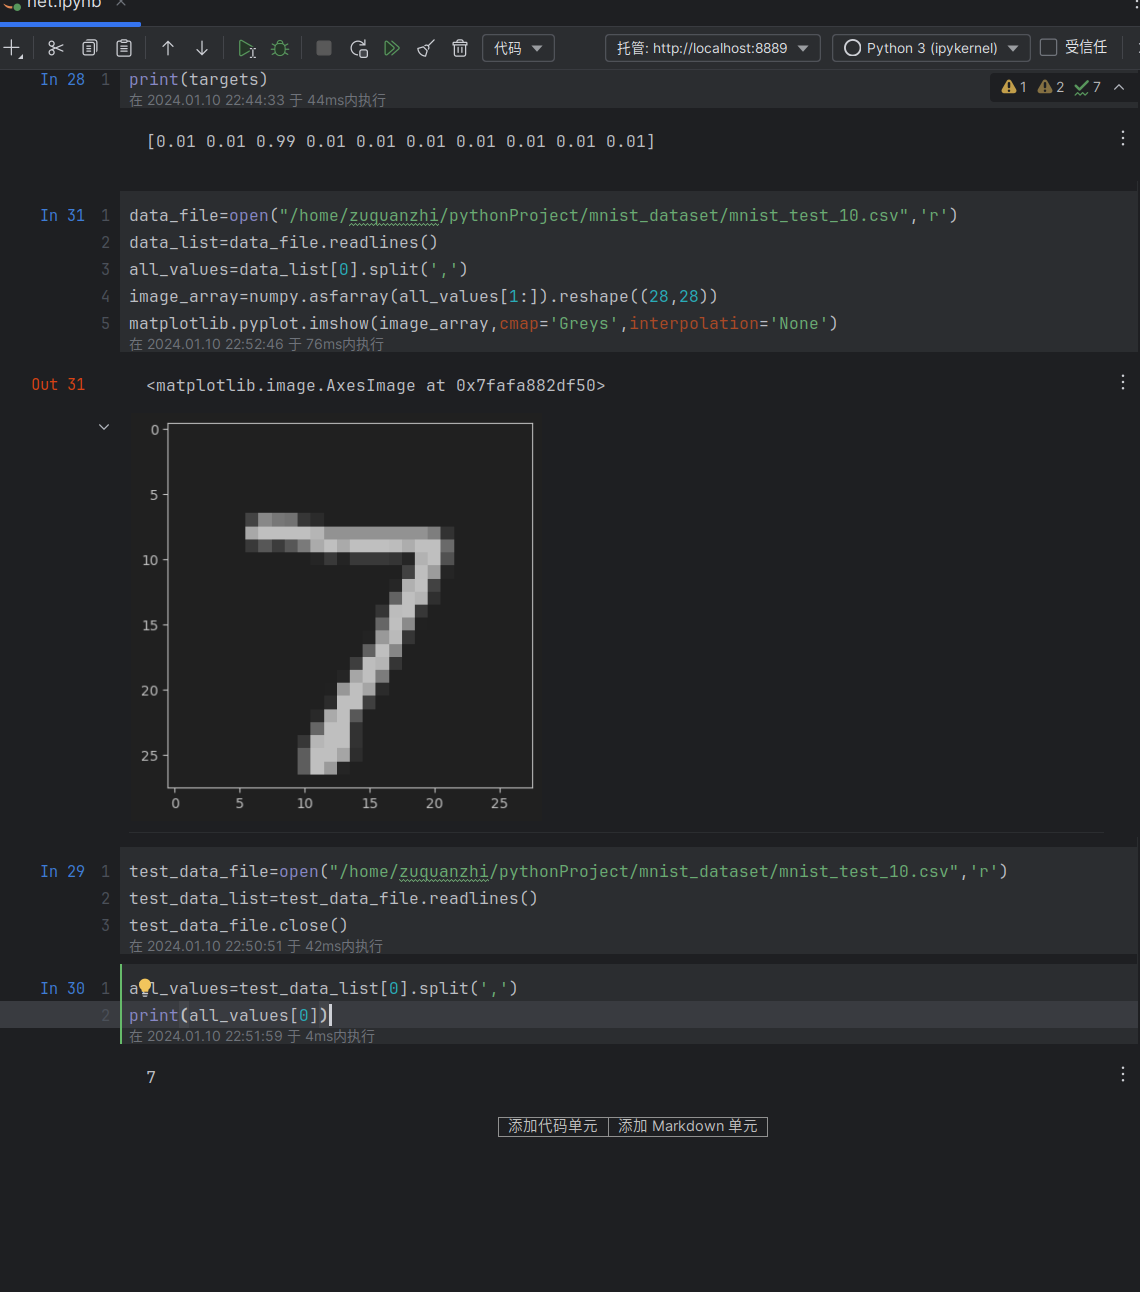Paste cell from clipboard icon
The image size is (1140, 1292).
tap(124, 48)
